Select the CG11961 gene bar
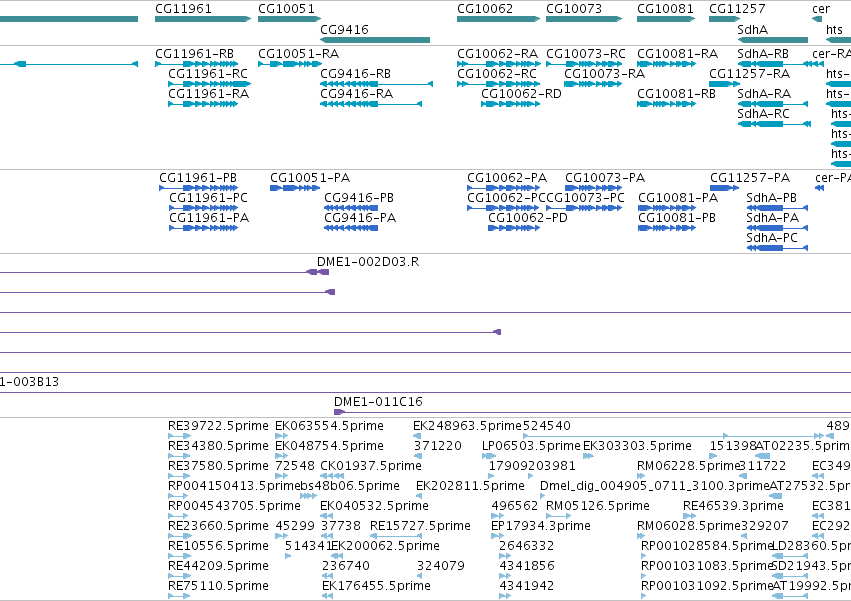Viewport: 851px width, 601px height. [203, 19]
